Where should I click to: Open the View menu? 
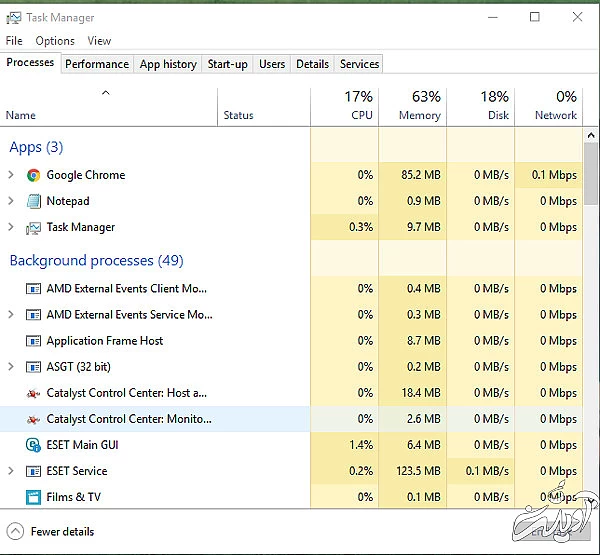click(x=99, y=41)
